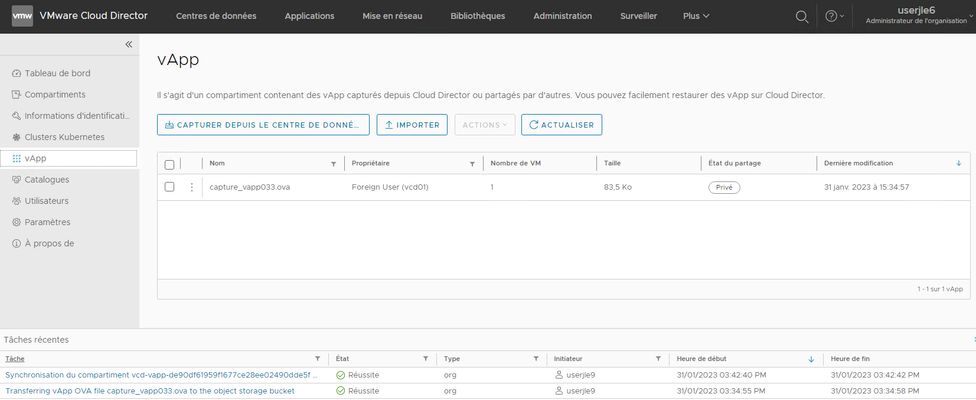Open Synchronisation du compartiment task link
The height and width of the screenshot is (400, 976).
click(162, 375)
